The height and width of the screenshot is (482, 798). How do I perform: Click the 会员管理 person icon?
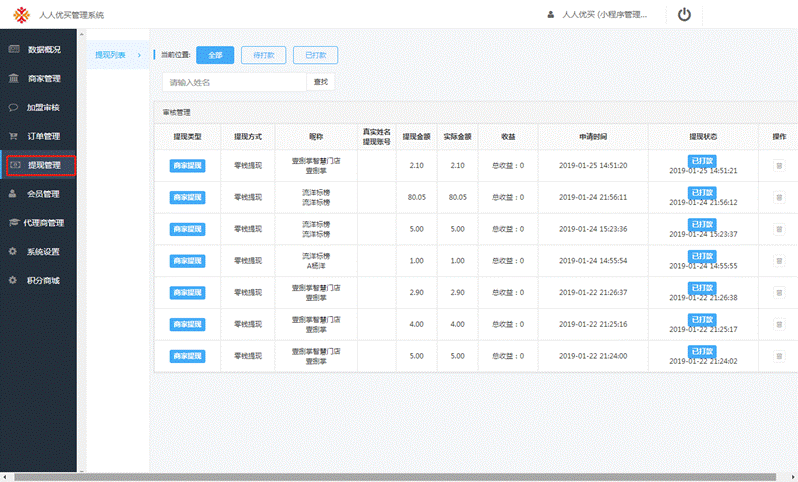pos(13,194)
